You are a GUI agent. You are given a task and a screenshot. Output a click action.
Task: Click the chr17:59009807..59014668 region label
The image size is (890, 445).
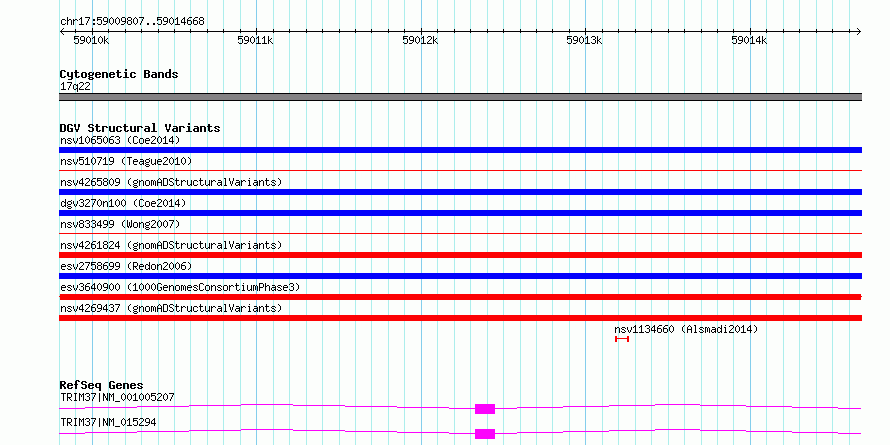pyautogui.click(x=132, y=22)
